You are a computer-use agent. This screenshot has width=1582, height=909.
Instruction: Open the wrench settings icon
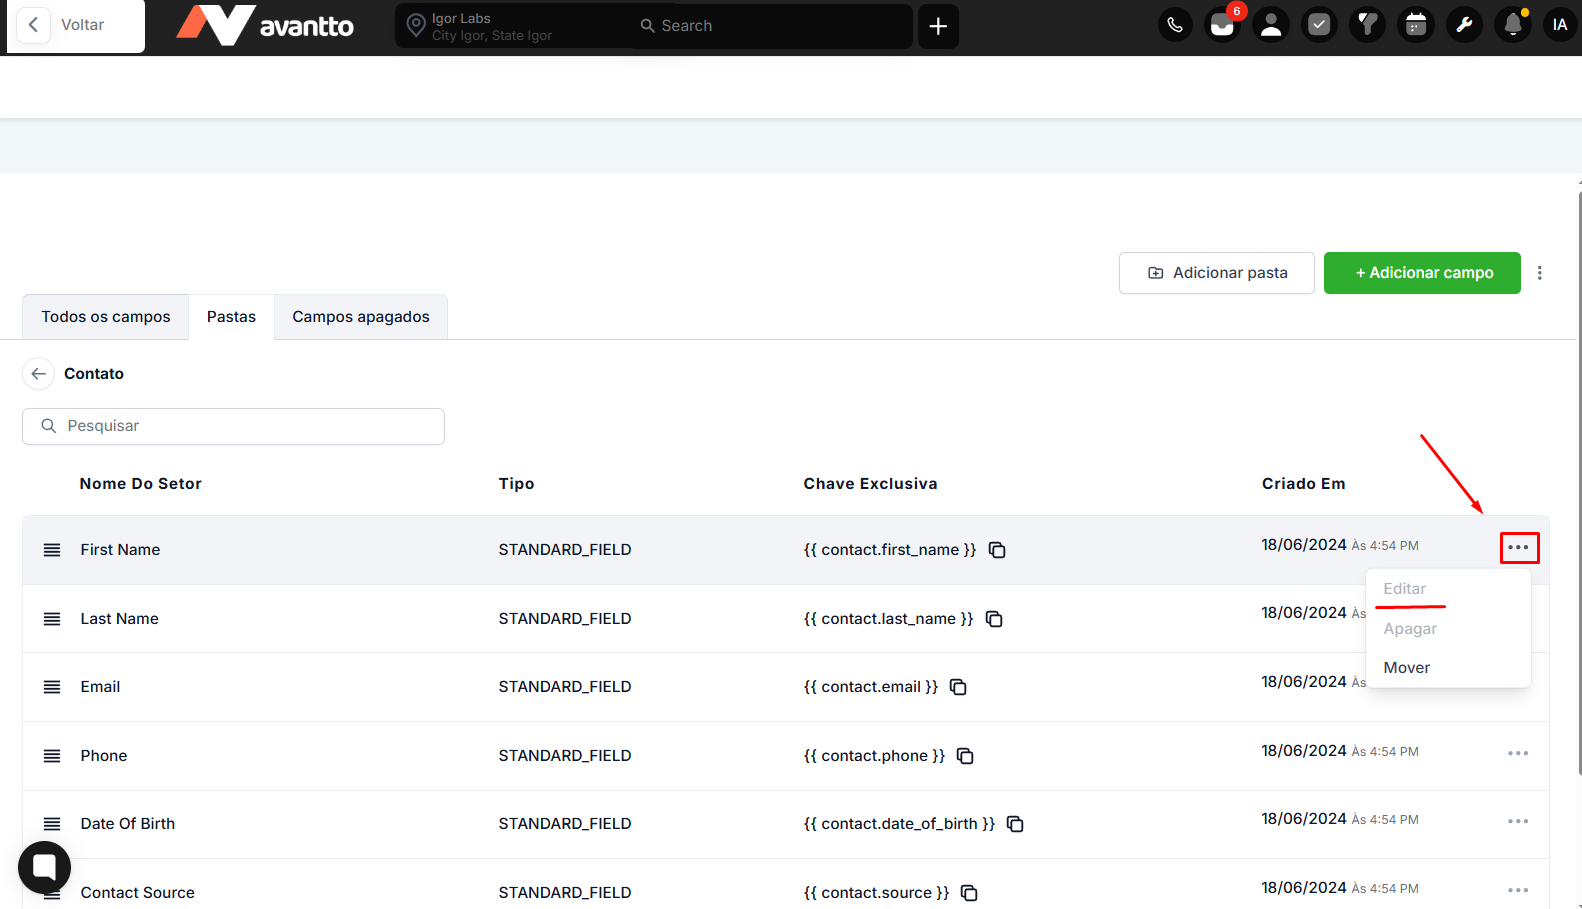tap(1464, 25)
